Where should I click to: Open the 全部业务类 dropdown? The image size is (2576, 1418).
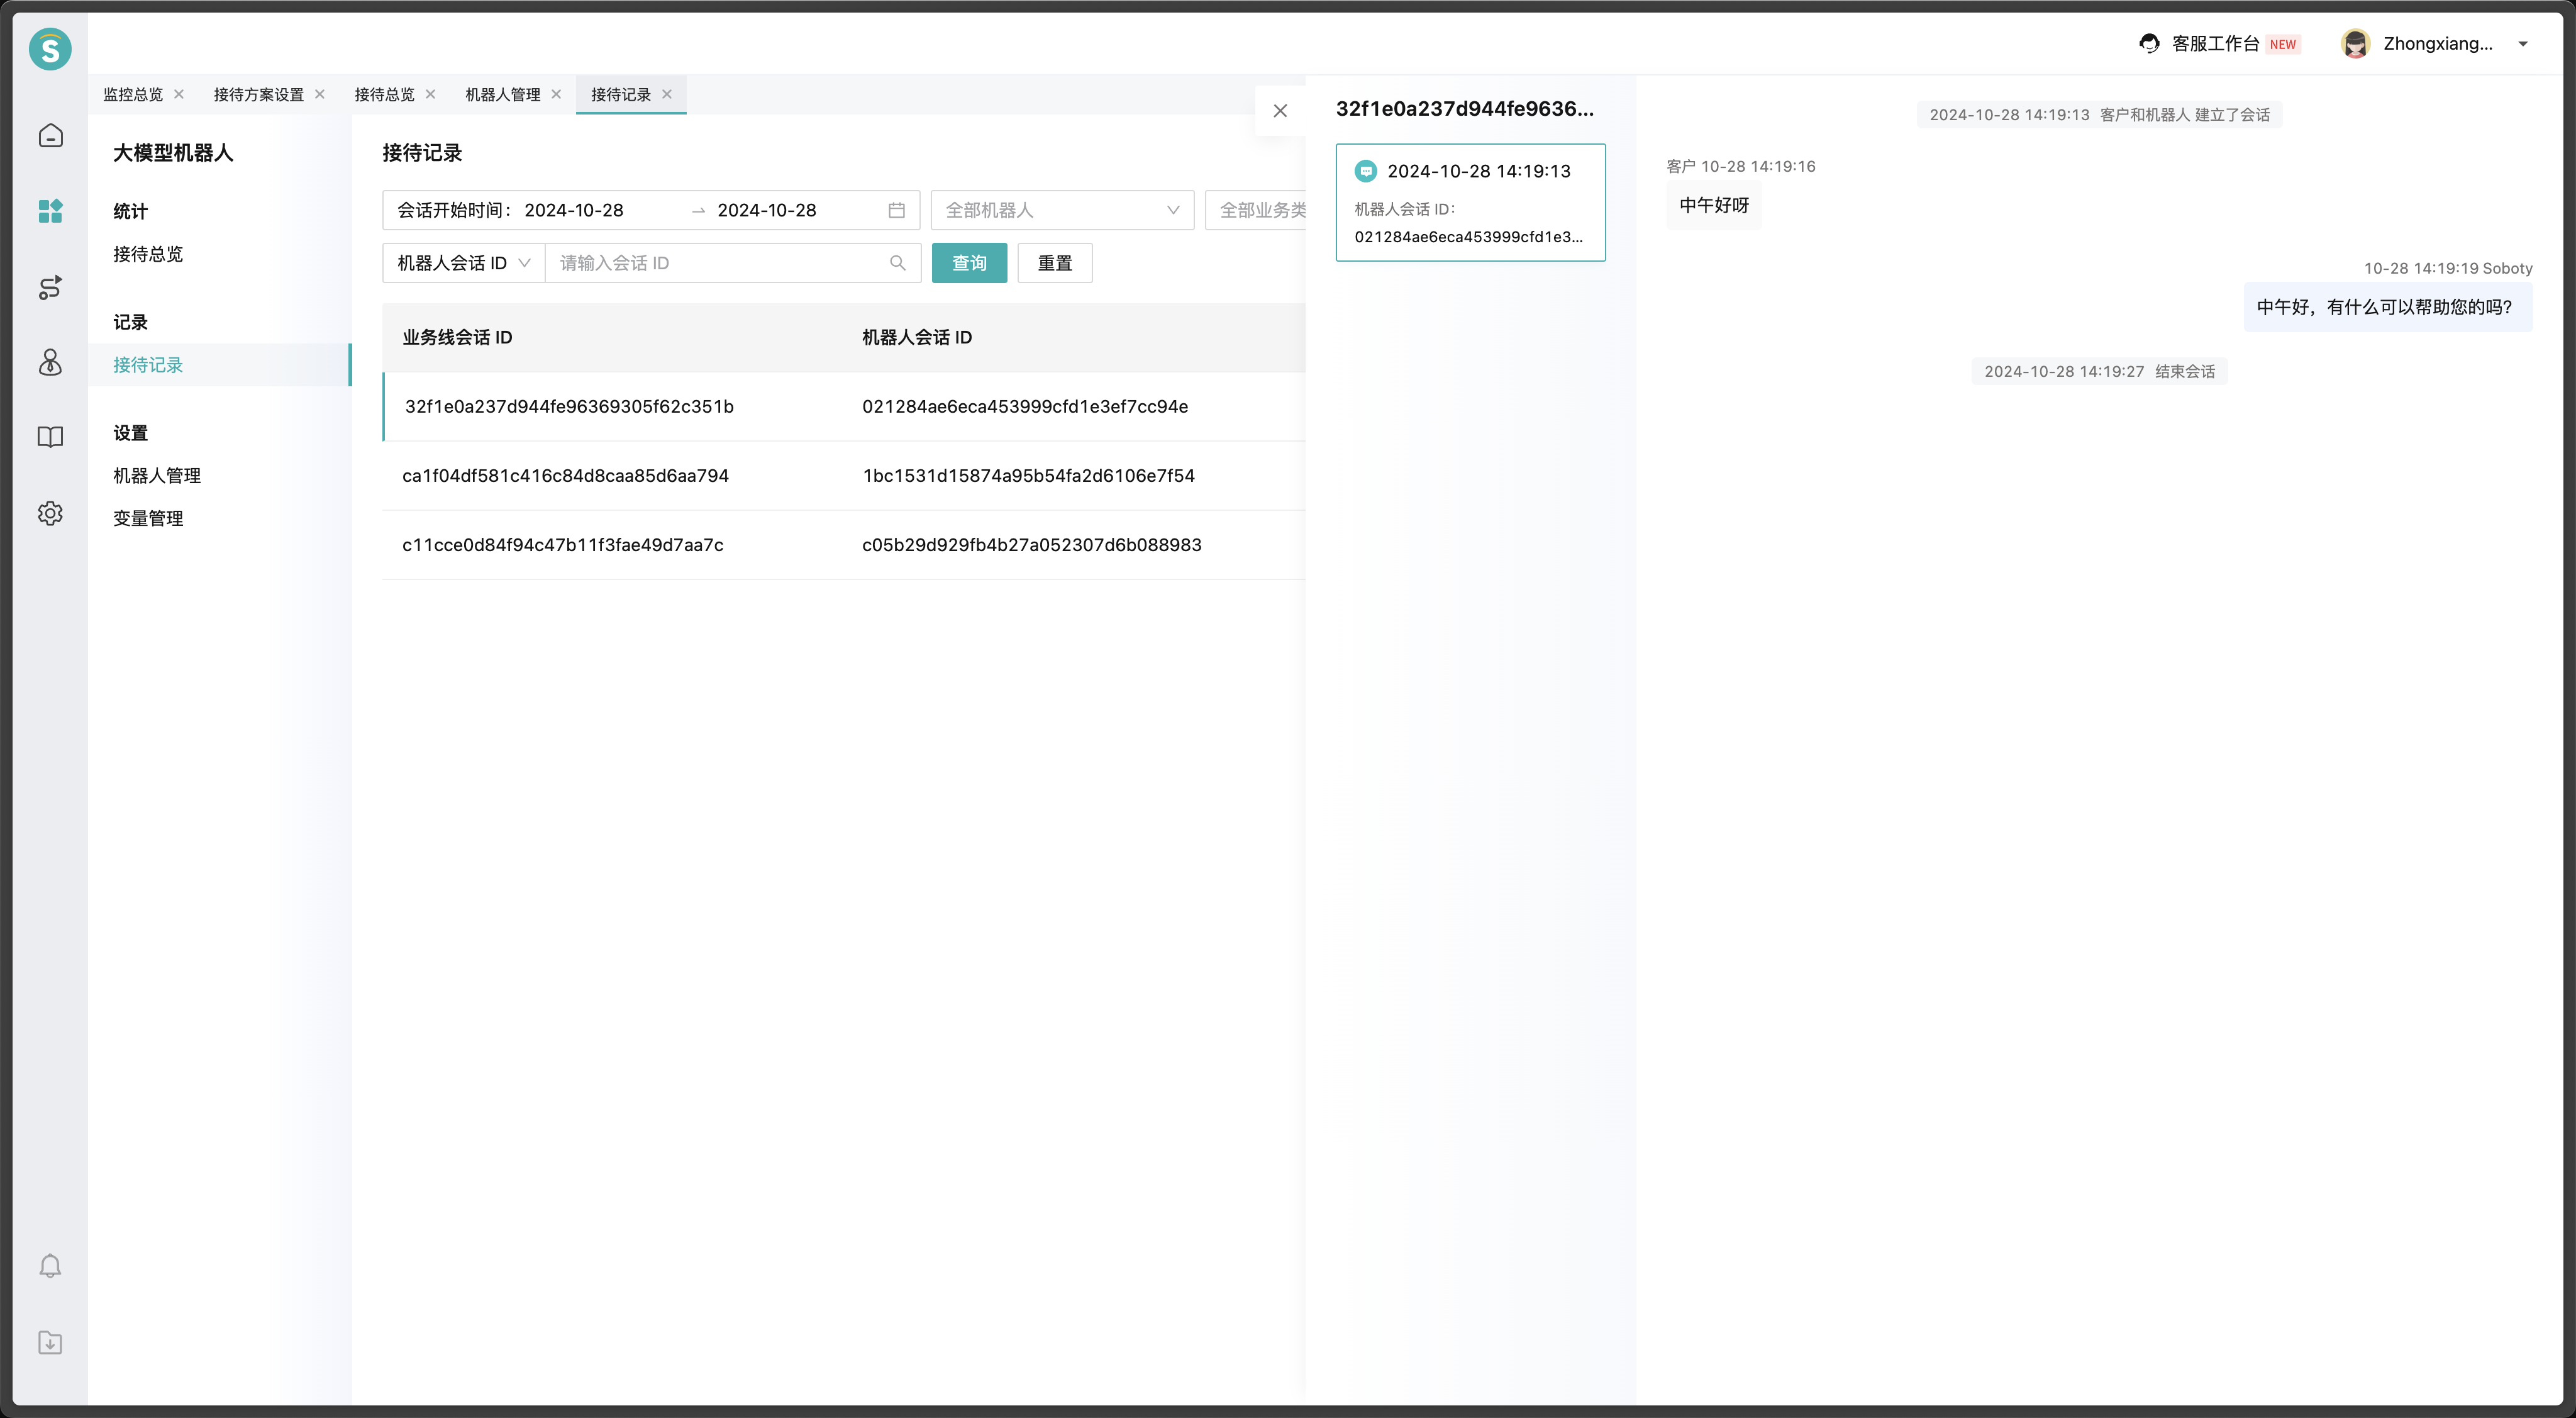click(1255, 210)
